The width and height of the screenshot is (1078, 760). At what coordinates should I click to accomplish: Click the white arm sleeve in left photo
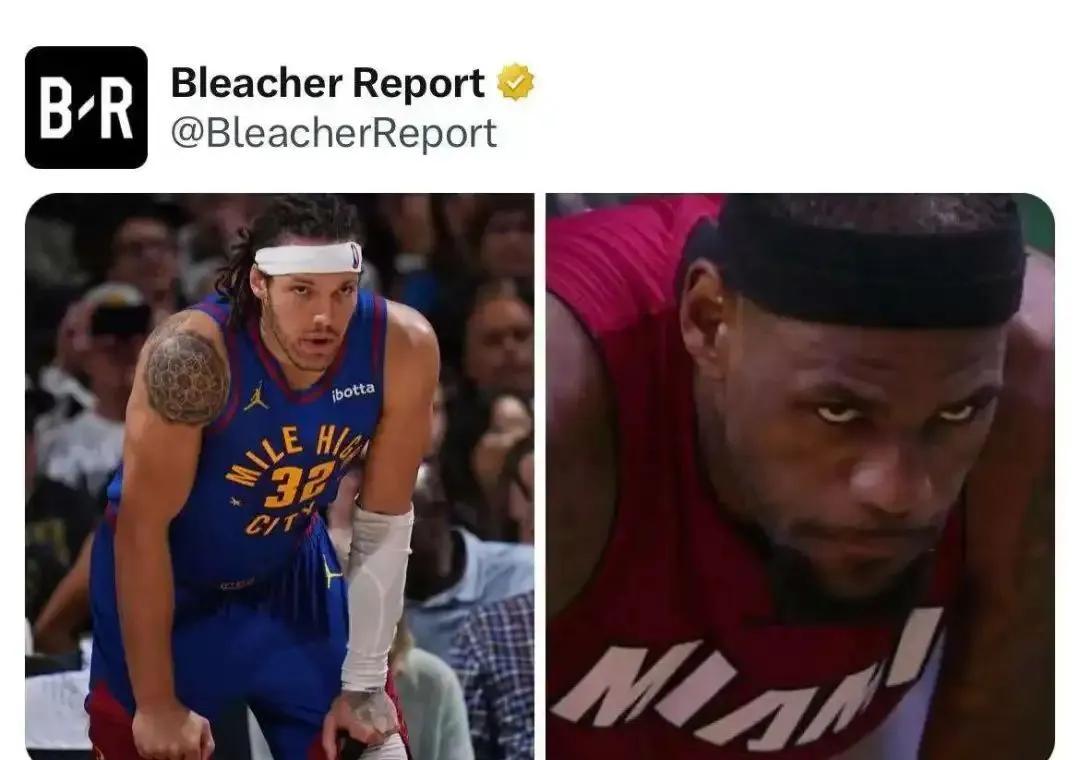pos(375,597)
